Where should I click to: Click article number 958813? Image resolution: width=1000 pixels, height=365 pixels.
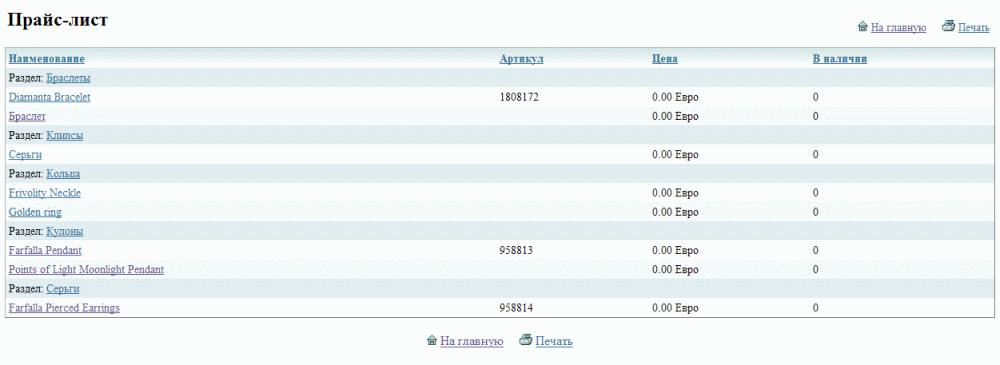(517, 250)
